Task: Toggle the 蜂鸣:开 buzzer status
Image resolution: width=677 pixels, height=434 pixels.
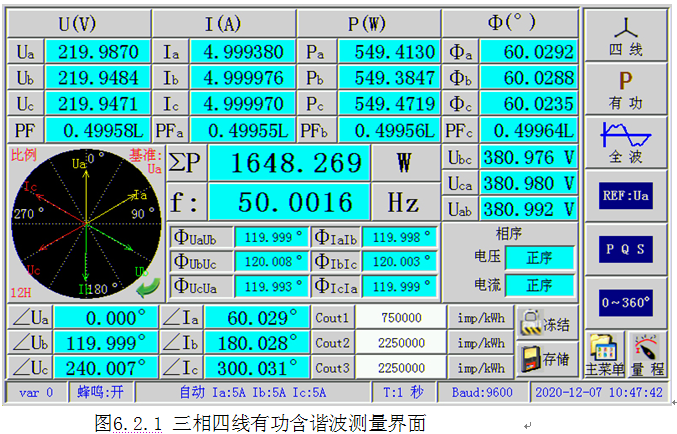Action: tap(101, 392)
